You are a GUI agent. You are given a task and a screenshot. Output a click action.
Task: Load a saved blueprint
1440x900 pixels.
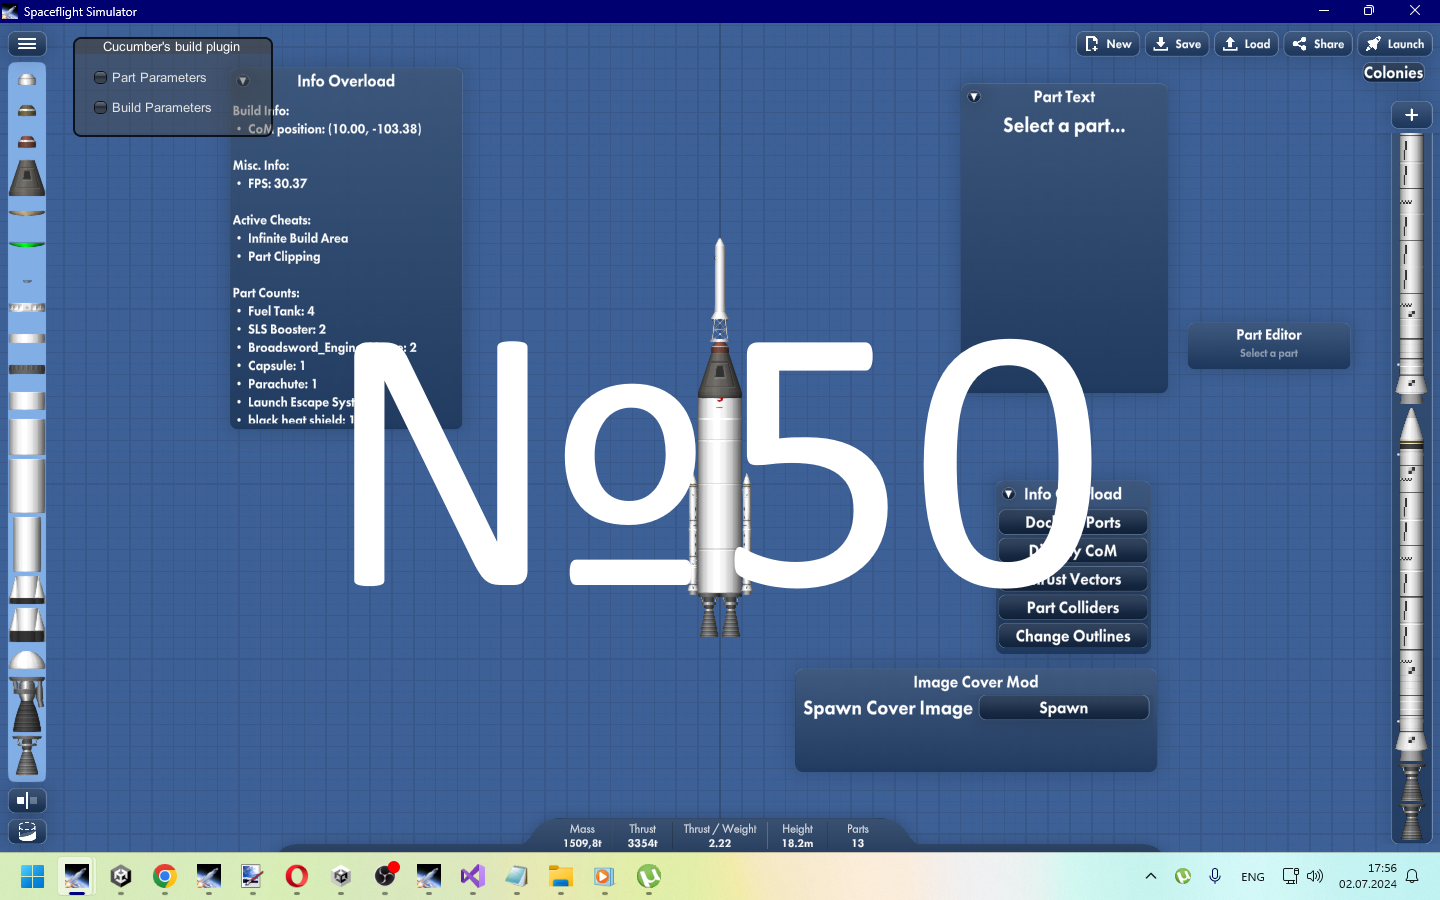click(x=1246, y=44)
